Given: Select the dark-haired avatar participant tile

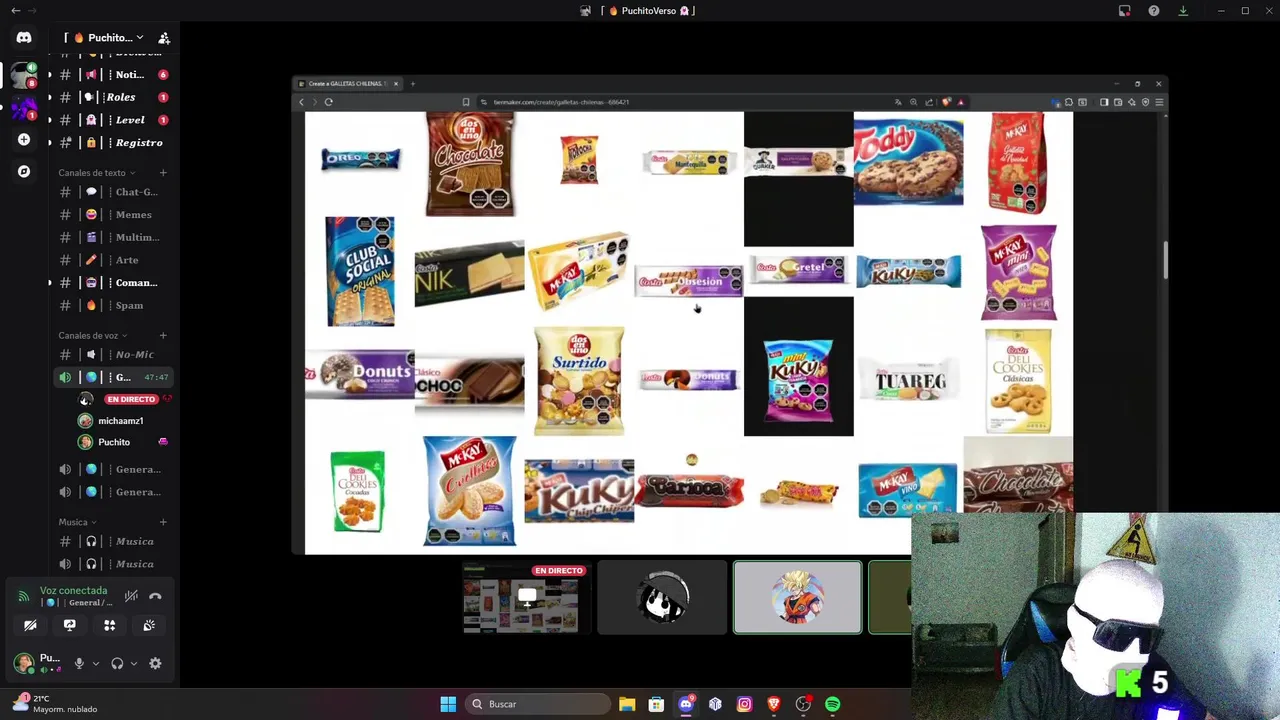Looking at the screenshot, I should point(662,598).
